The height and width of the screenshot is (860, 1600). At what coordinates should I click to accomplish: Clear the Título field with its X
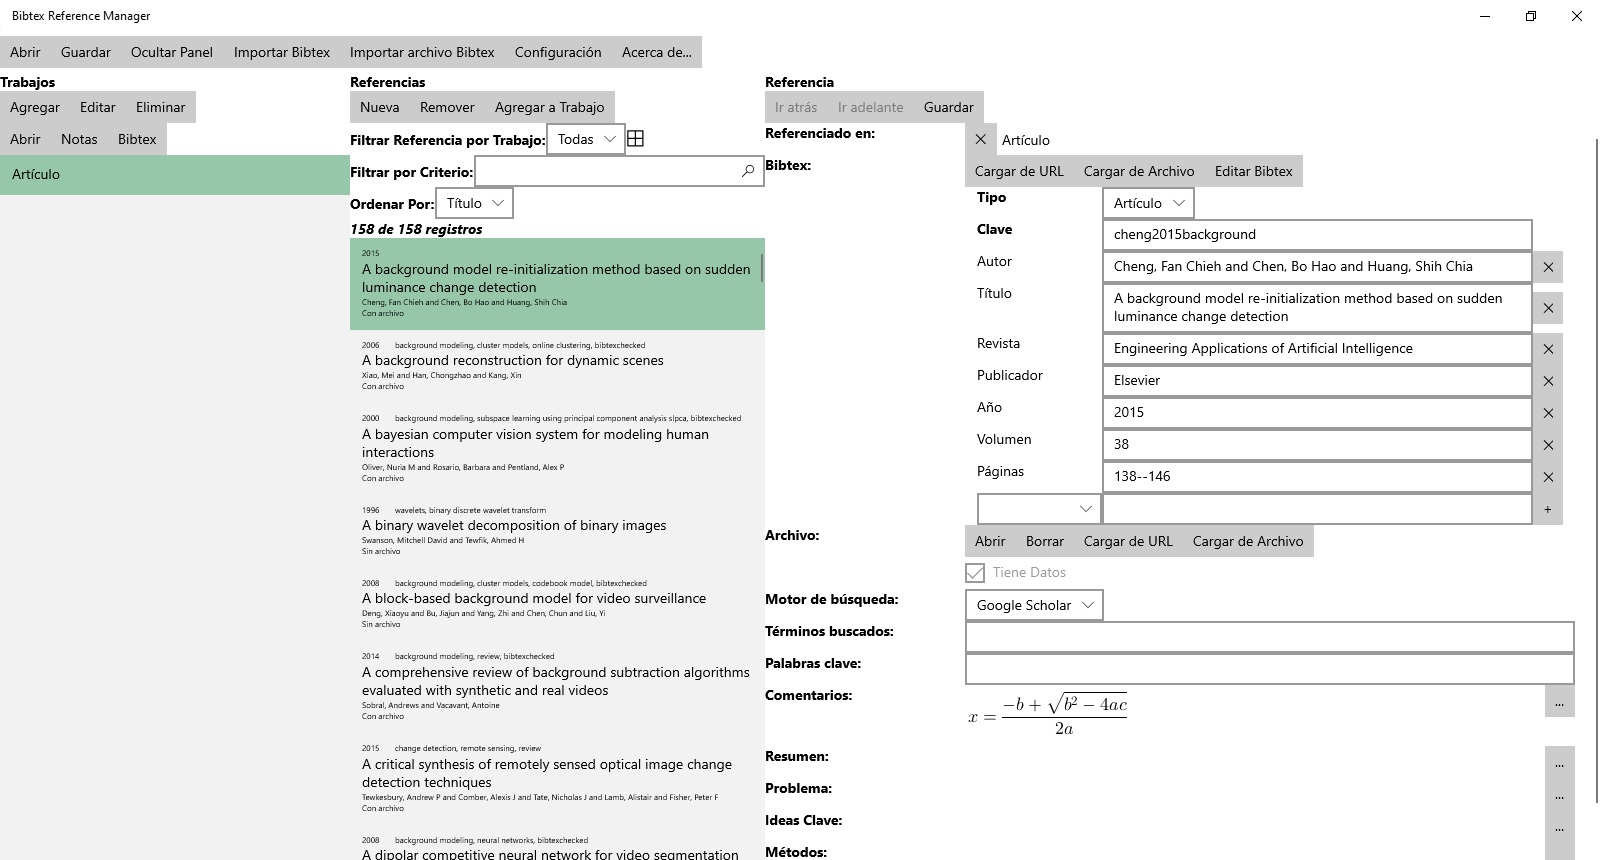(1548, 308)
